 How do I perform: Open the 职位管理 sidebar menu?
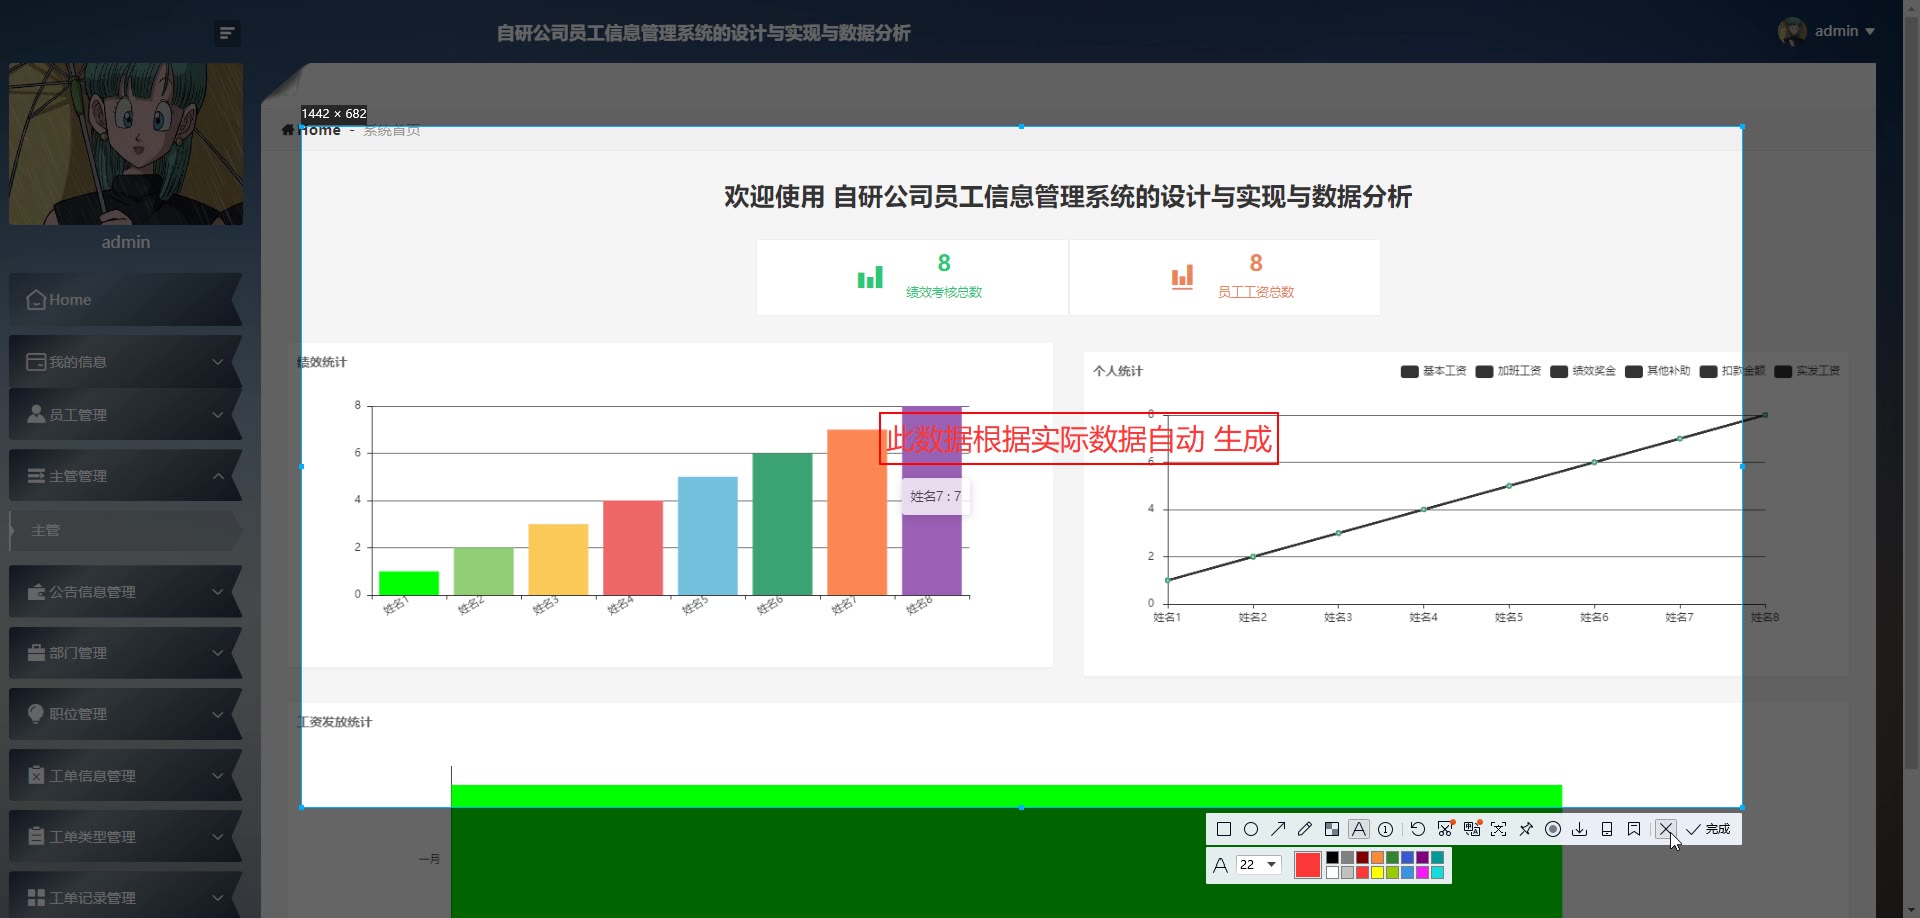[x=125, y=714]
